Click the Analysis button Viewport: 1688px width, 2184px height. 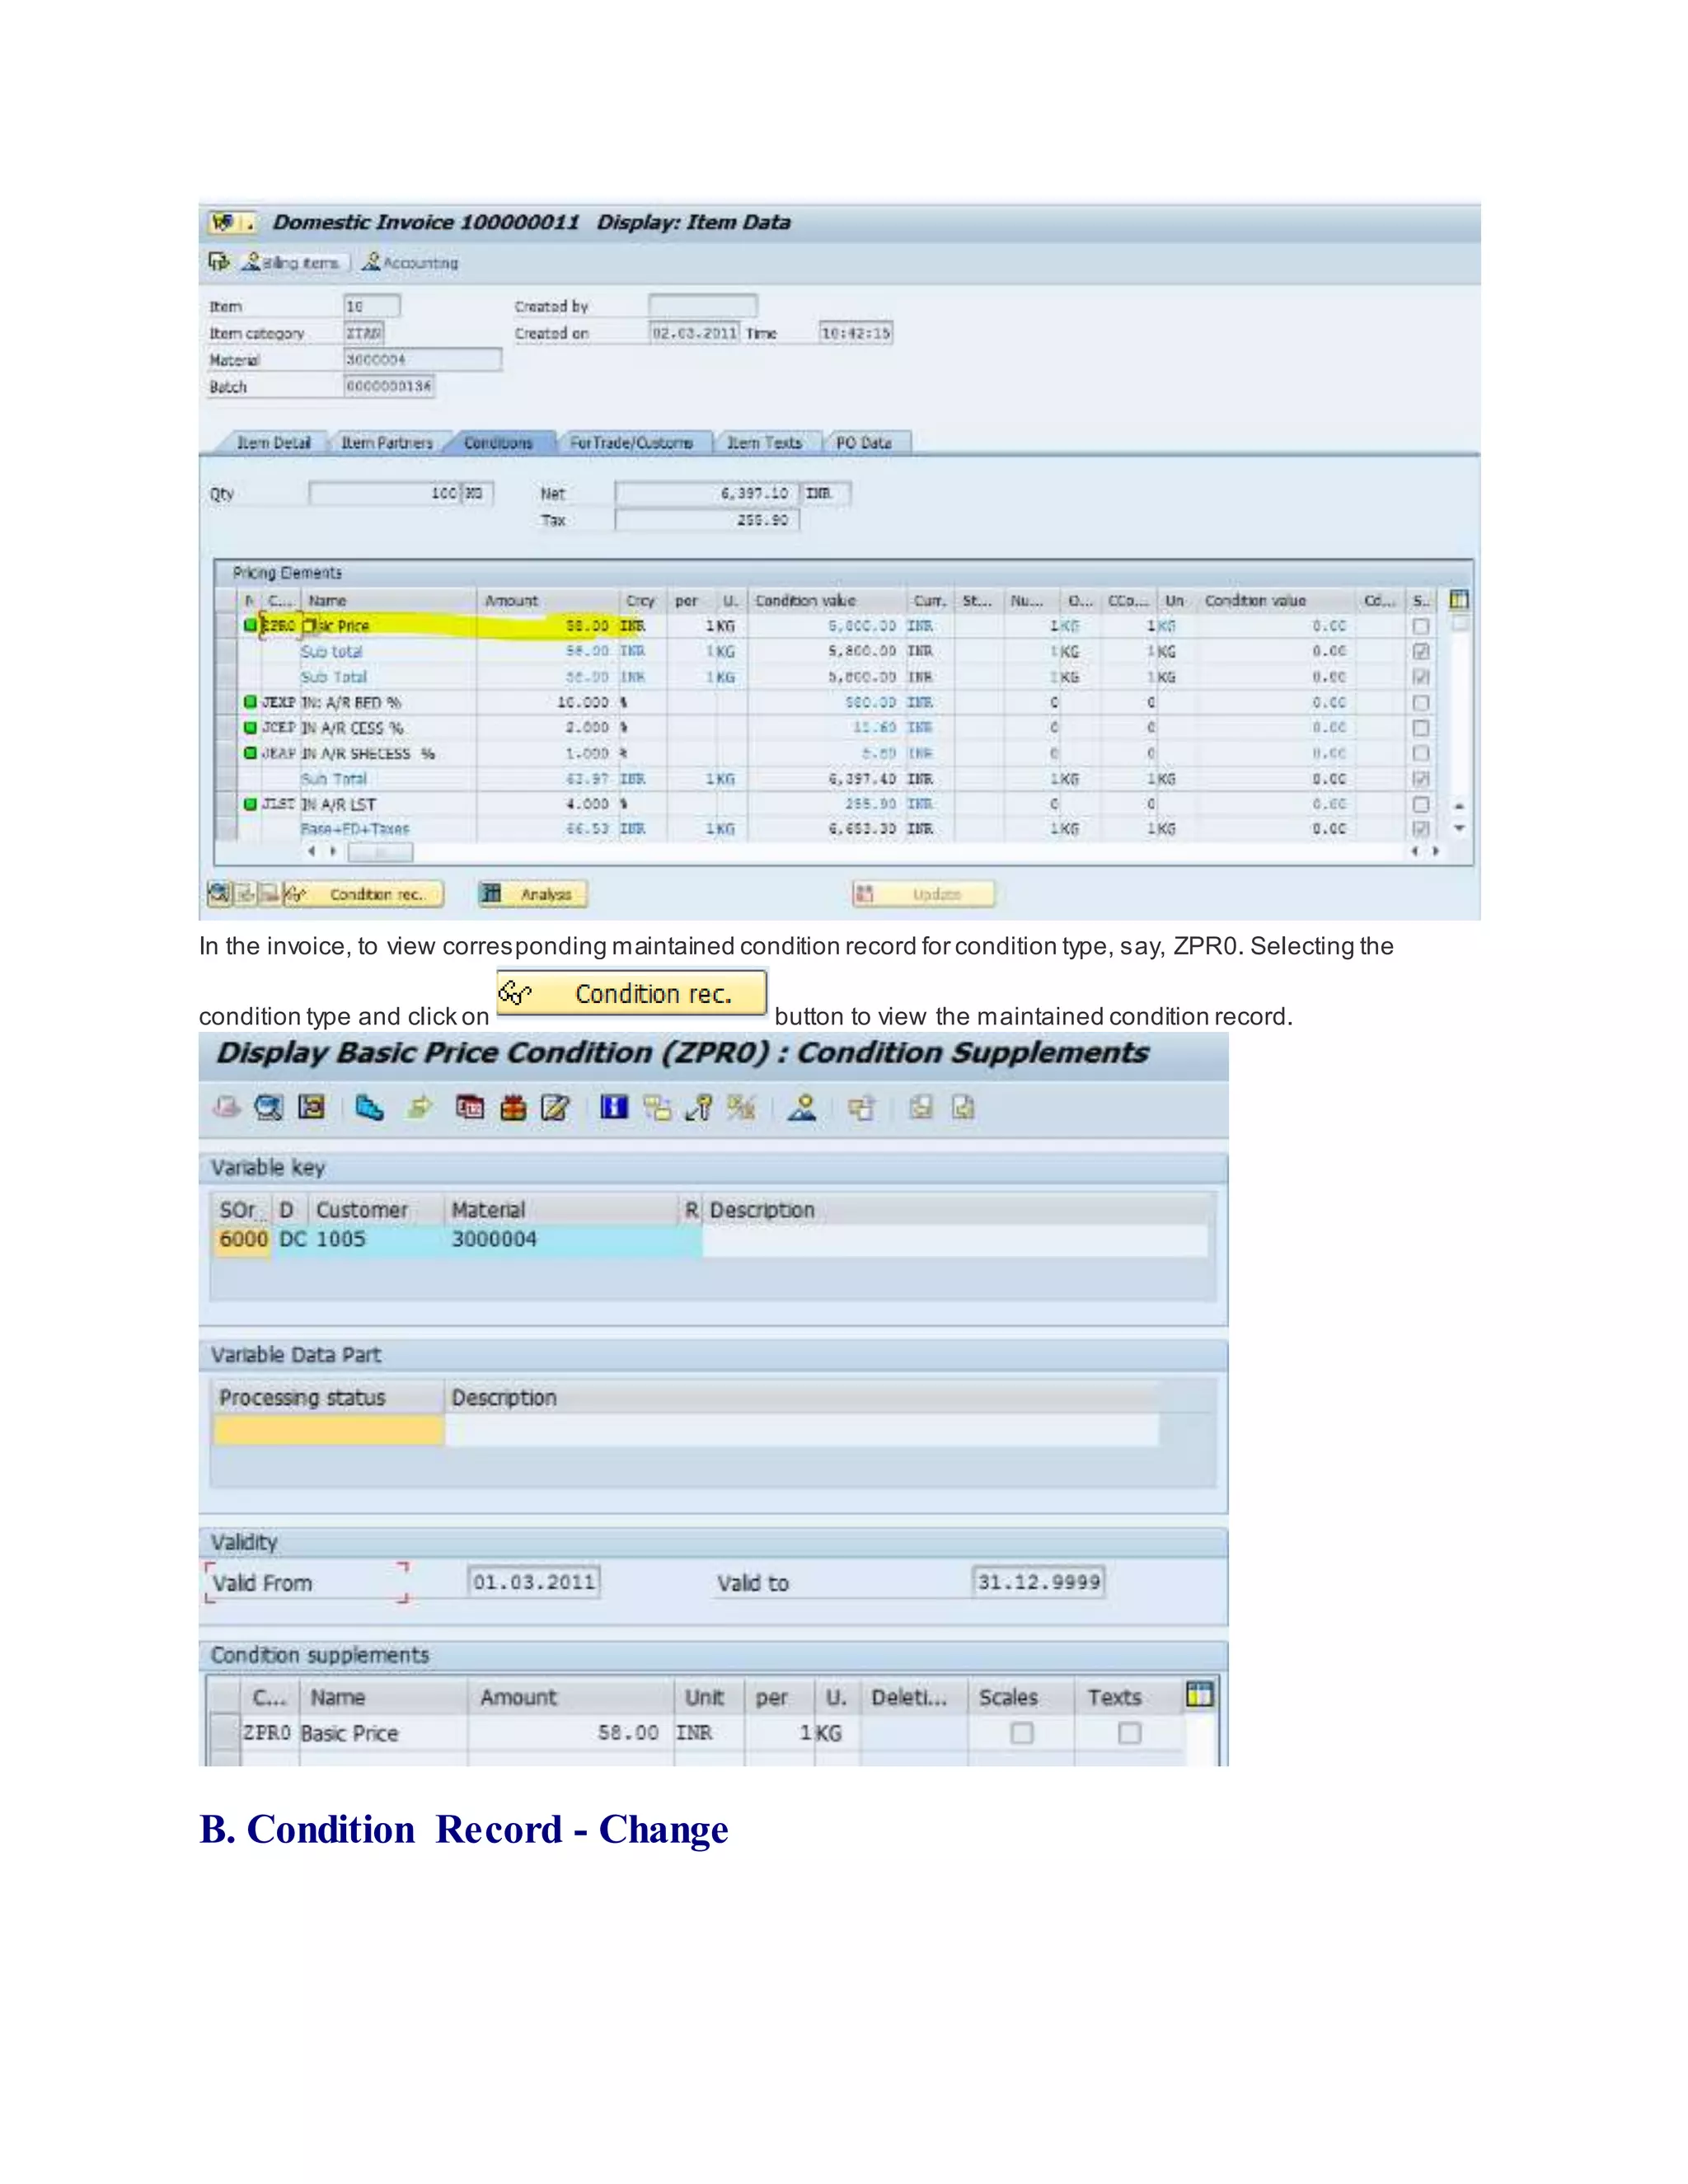click(x=533, y=894)
